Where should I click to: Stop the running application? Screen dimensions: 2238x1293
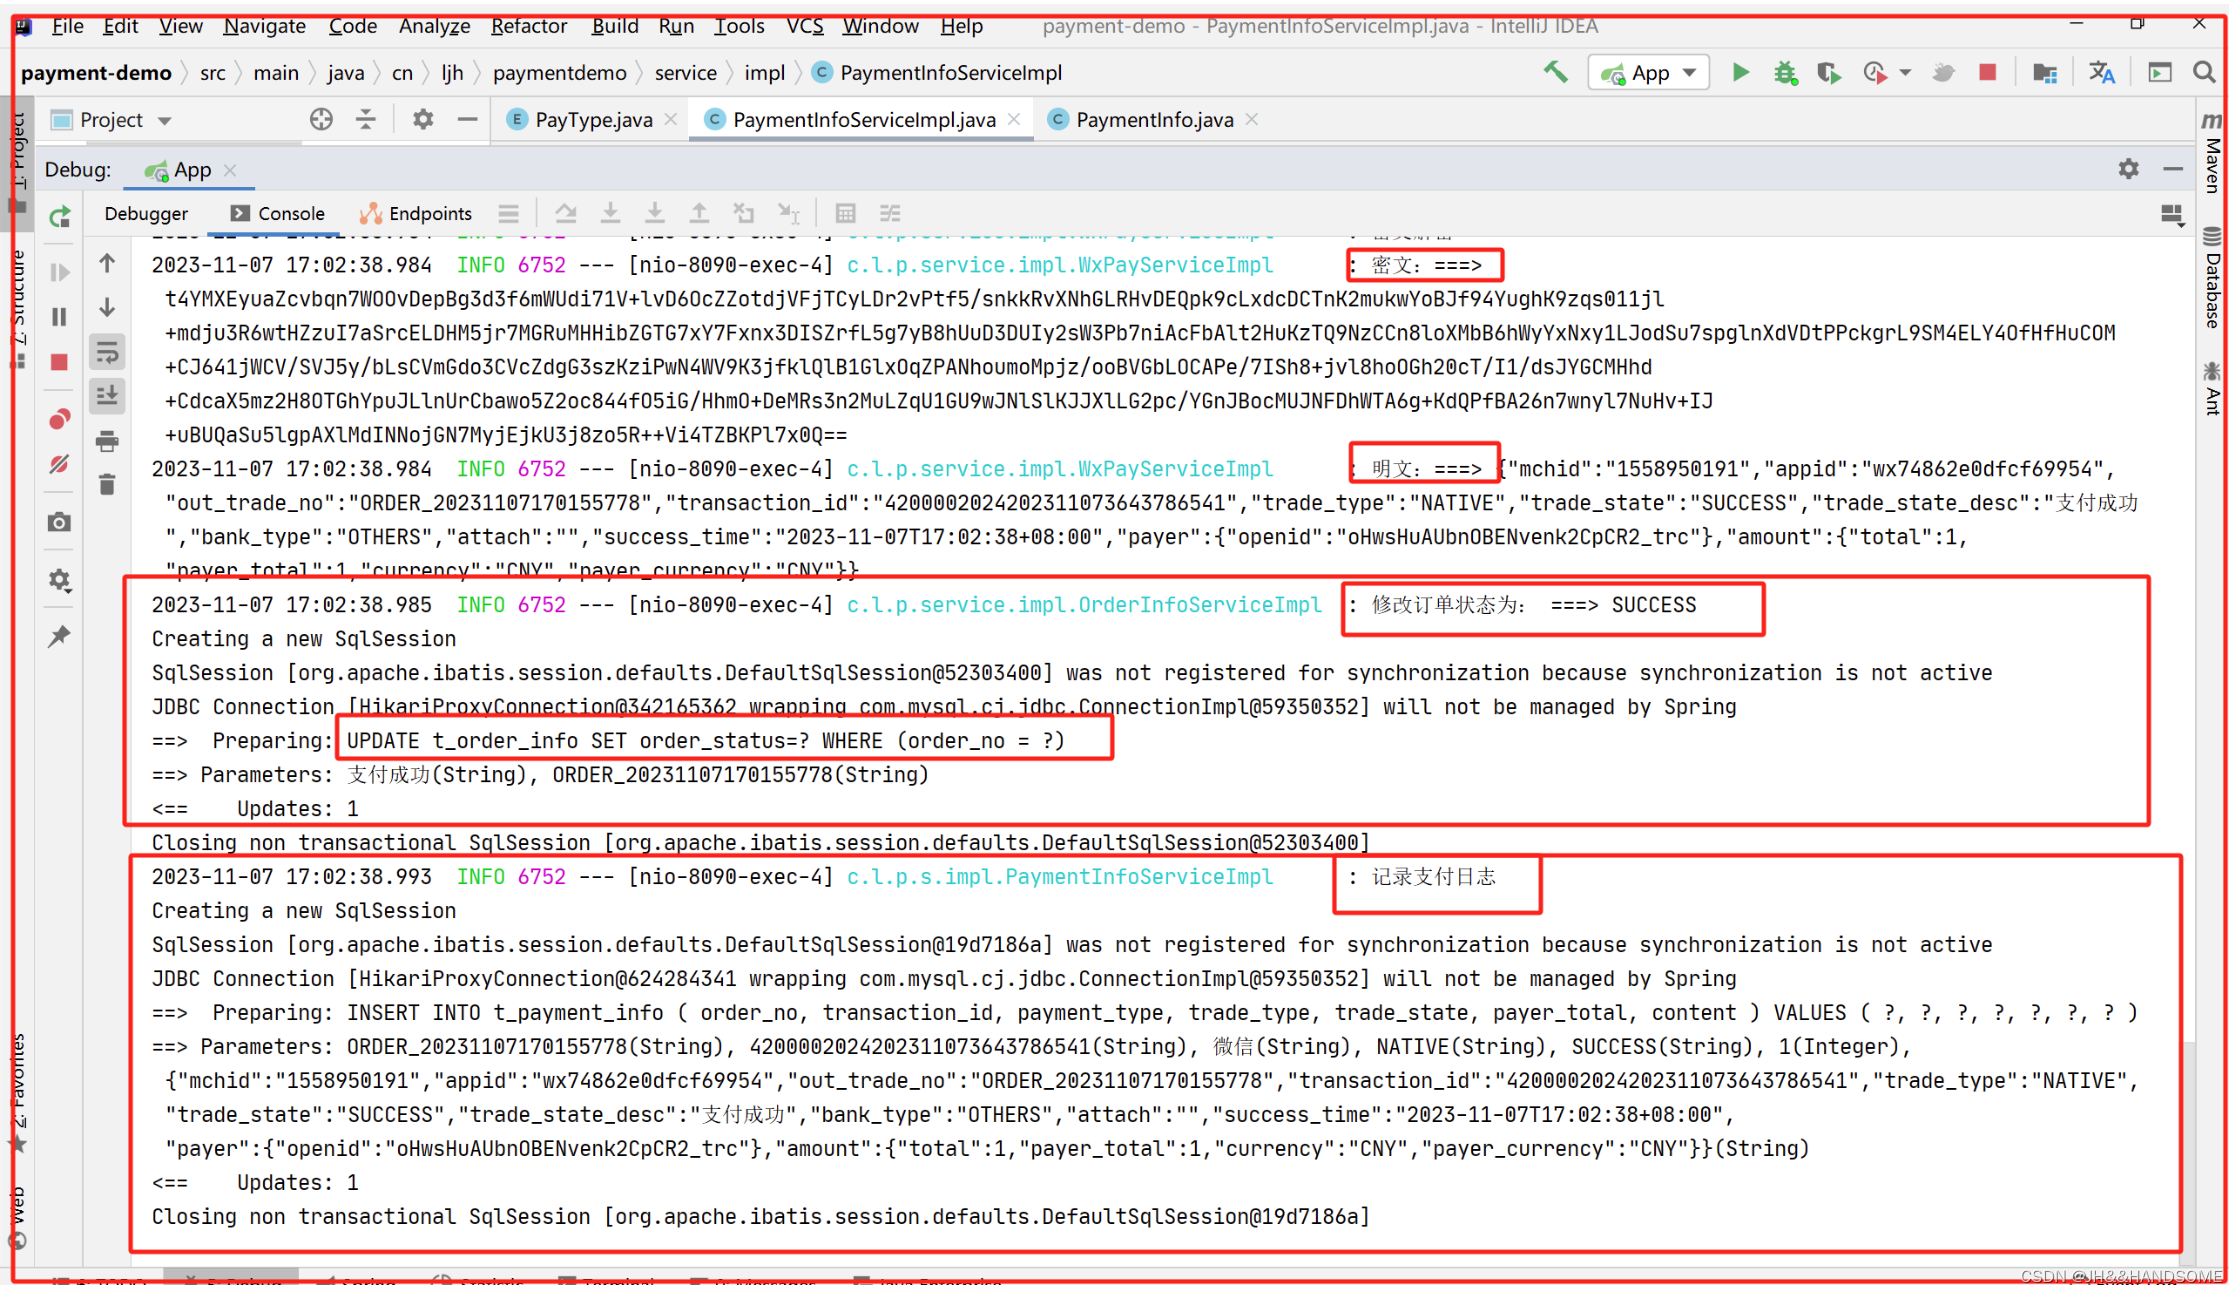[1988, 72]
